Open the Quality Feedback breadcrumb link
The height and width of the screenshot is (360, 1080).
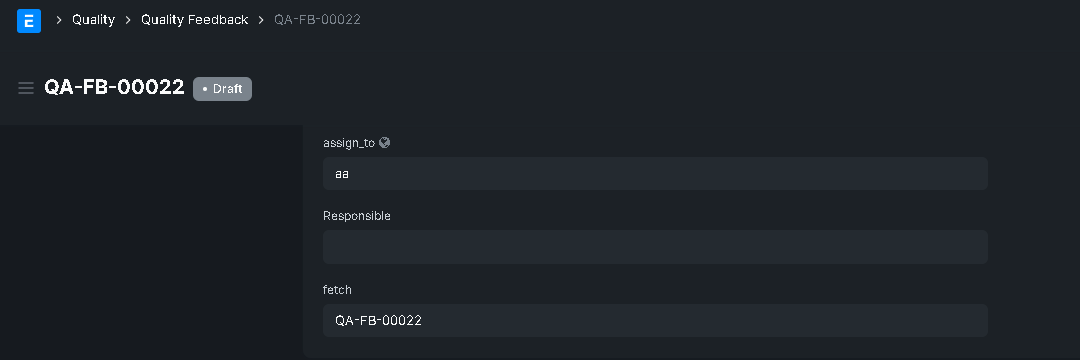pyautogui.click(x=194, y=20)
